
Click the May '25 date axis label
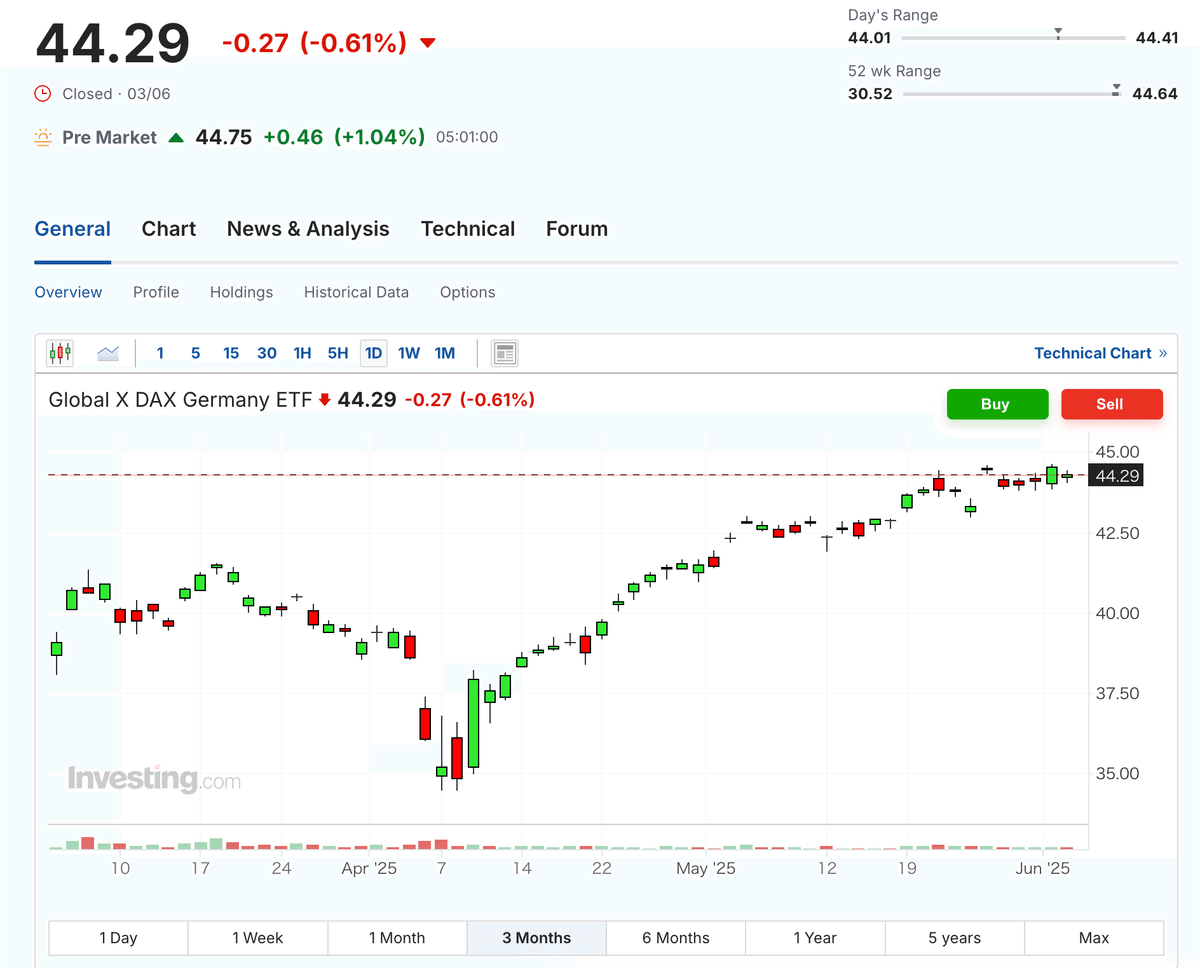pyautogui.click(x=705, y=868)
